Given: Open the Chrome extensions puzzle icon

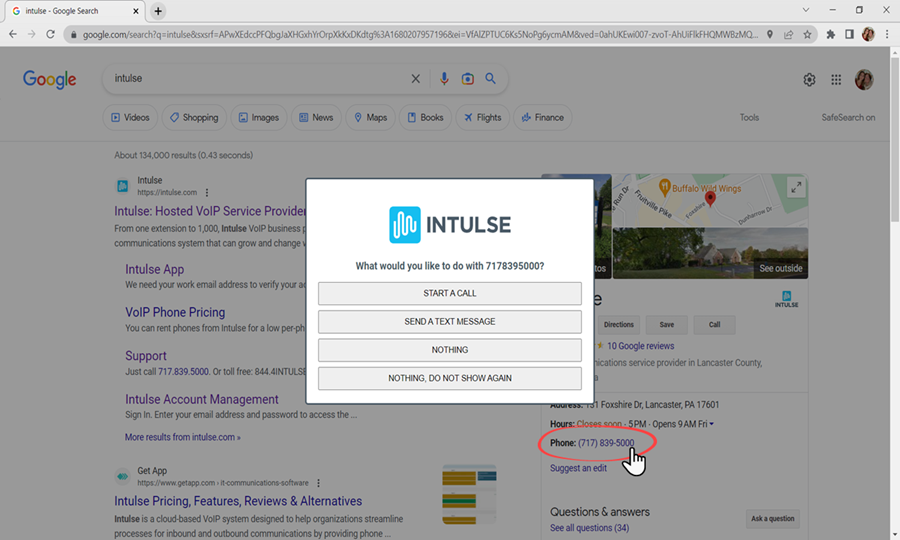Looking at the screenshot, I should pos(829,34).
